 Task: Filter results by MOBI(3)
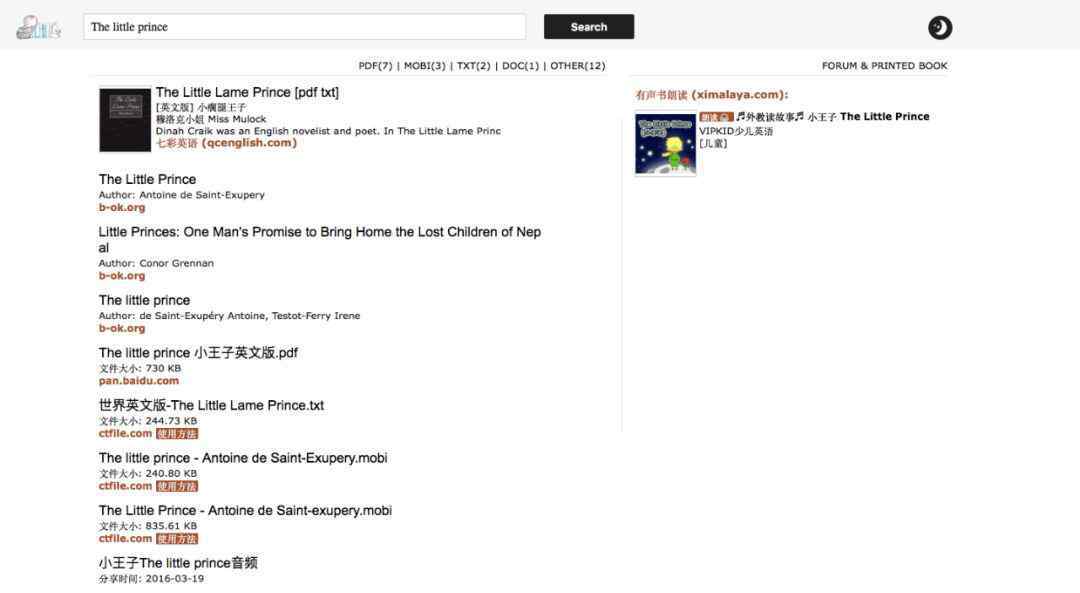pyautogui.click(x=424, y=66)
